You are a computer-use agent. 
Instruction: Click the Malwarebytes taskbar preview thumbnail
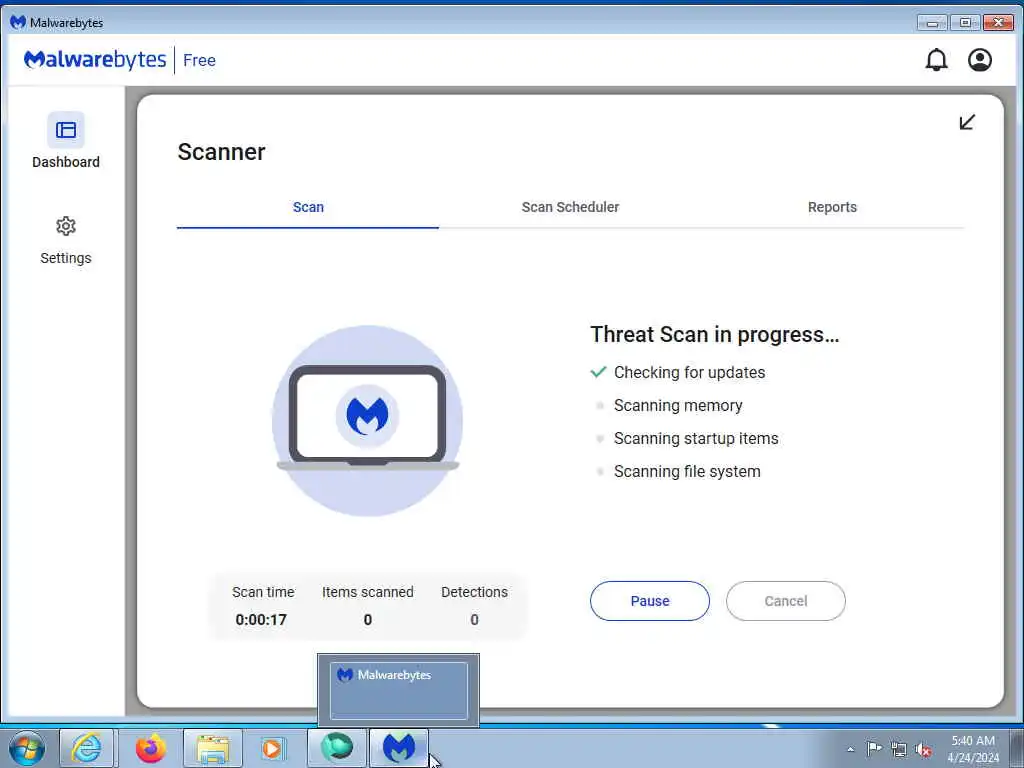[x=398, y=690]
